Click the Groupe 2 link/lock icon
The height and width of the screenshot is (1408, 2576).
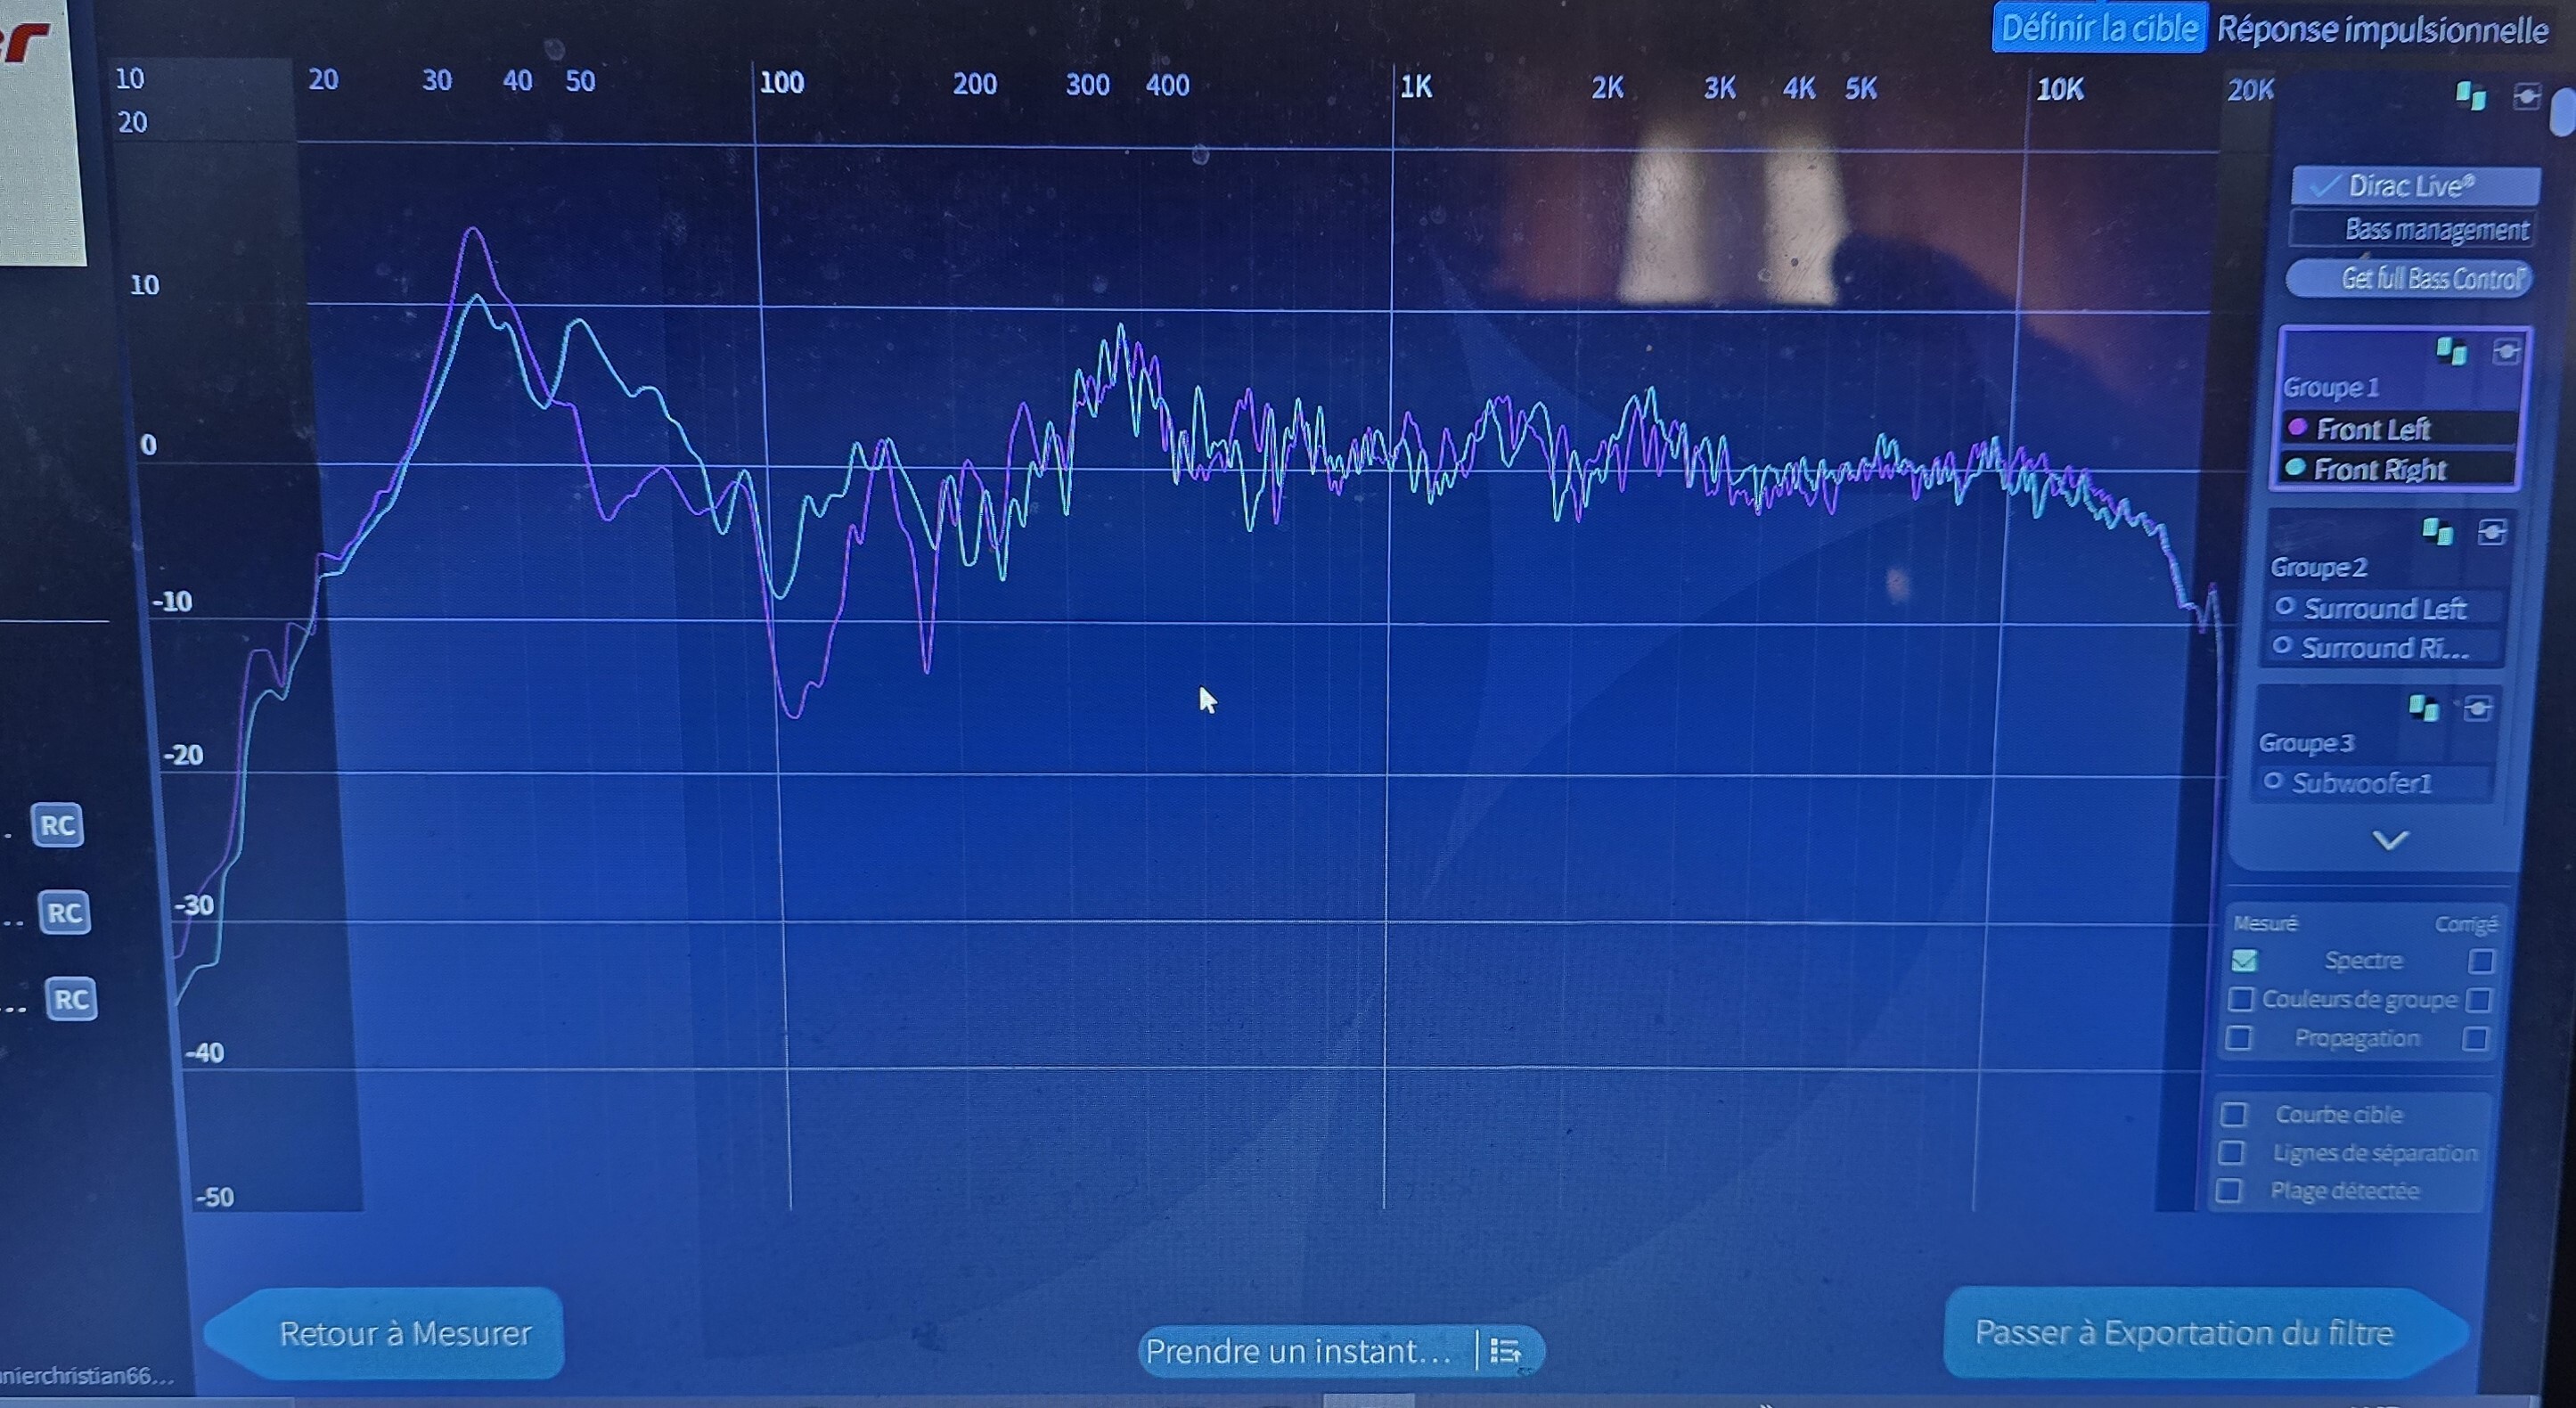[2492, 532]
